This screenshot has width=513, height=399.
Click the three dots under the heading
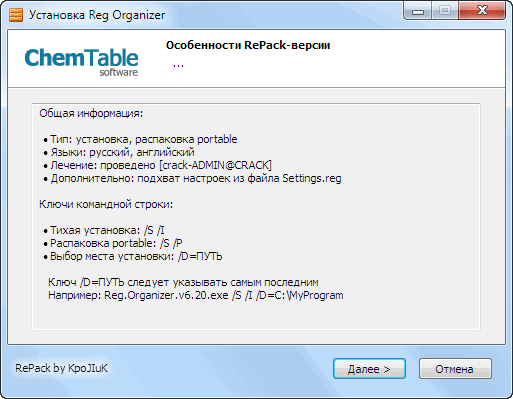[178, 66]
